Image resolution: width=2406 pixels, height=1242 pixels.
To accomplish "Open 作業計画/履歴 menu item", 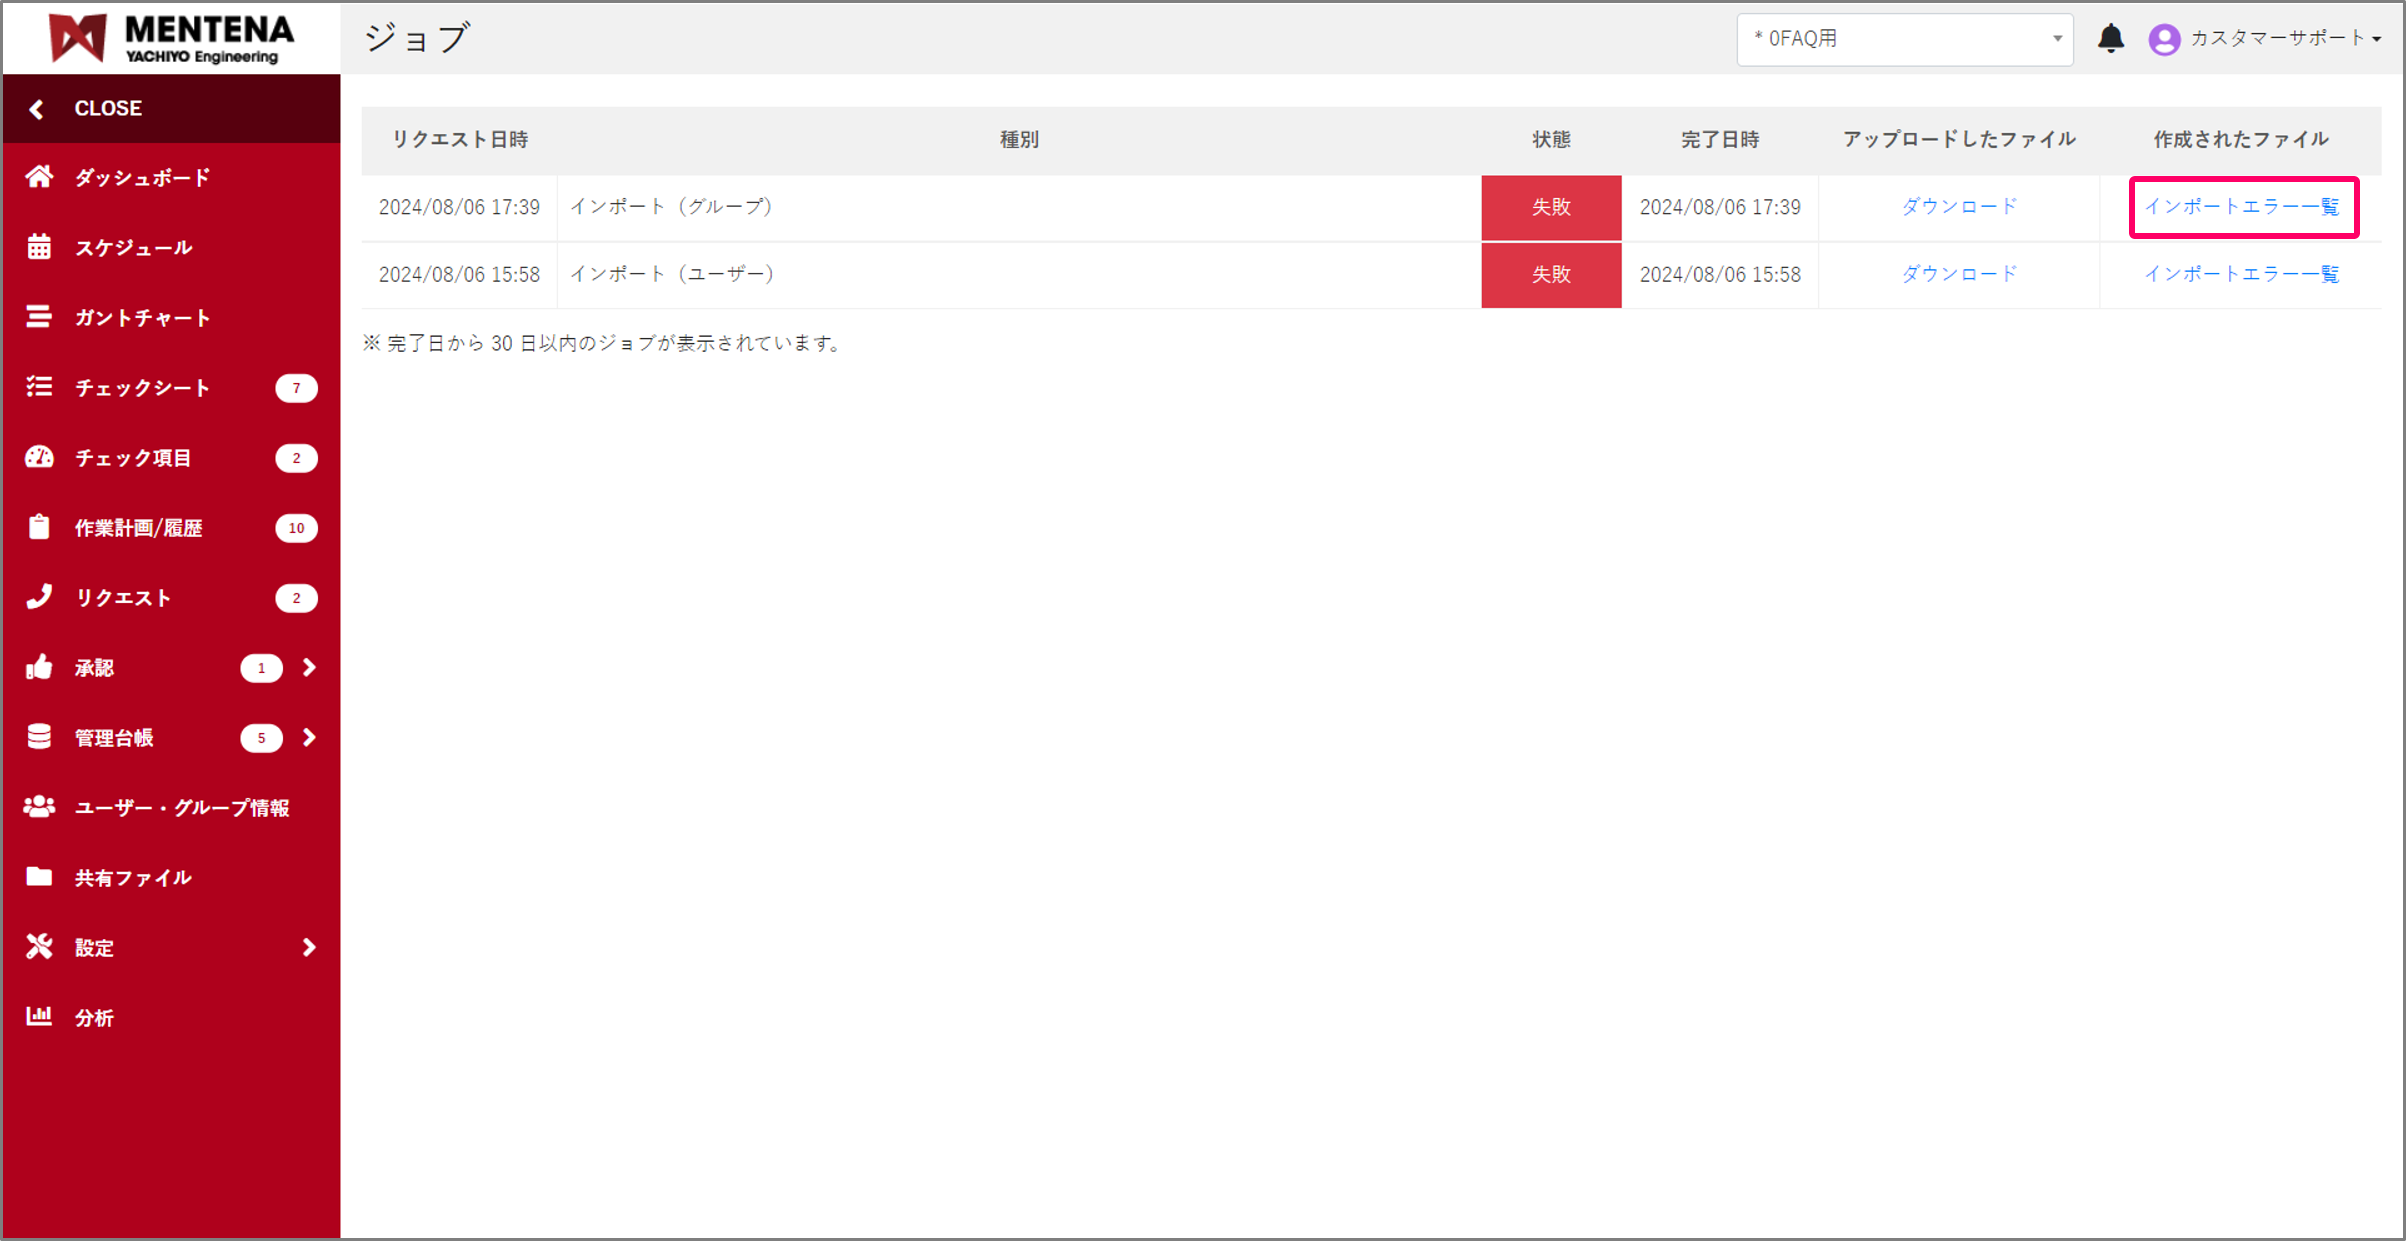I will [138, 527].
